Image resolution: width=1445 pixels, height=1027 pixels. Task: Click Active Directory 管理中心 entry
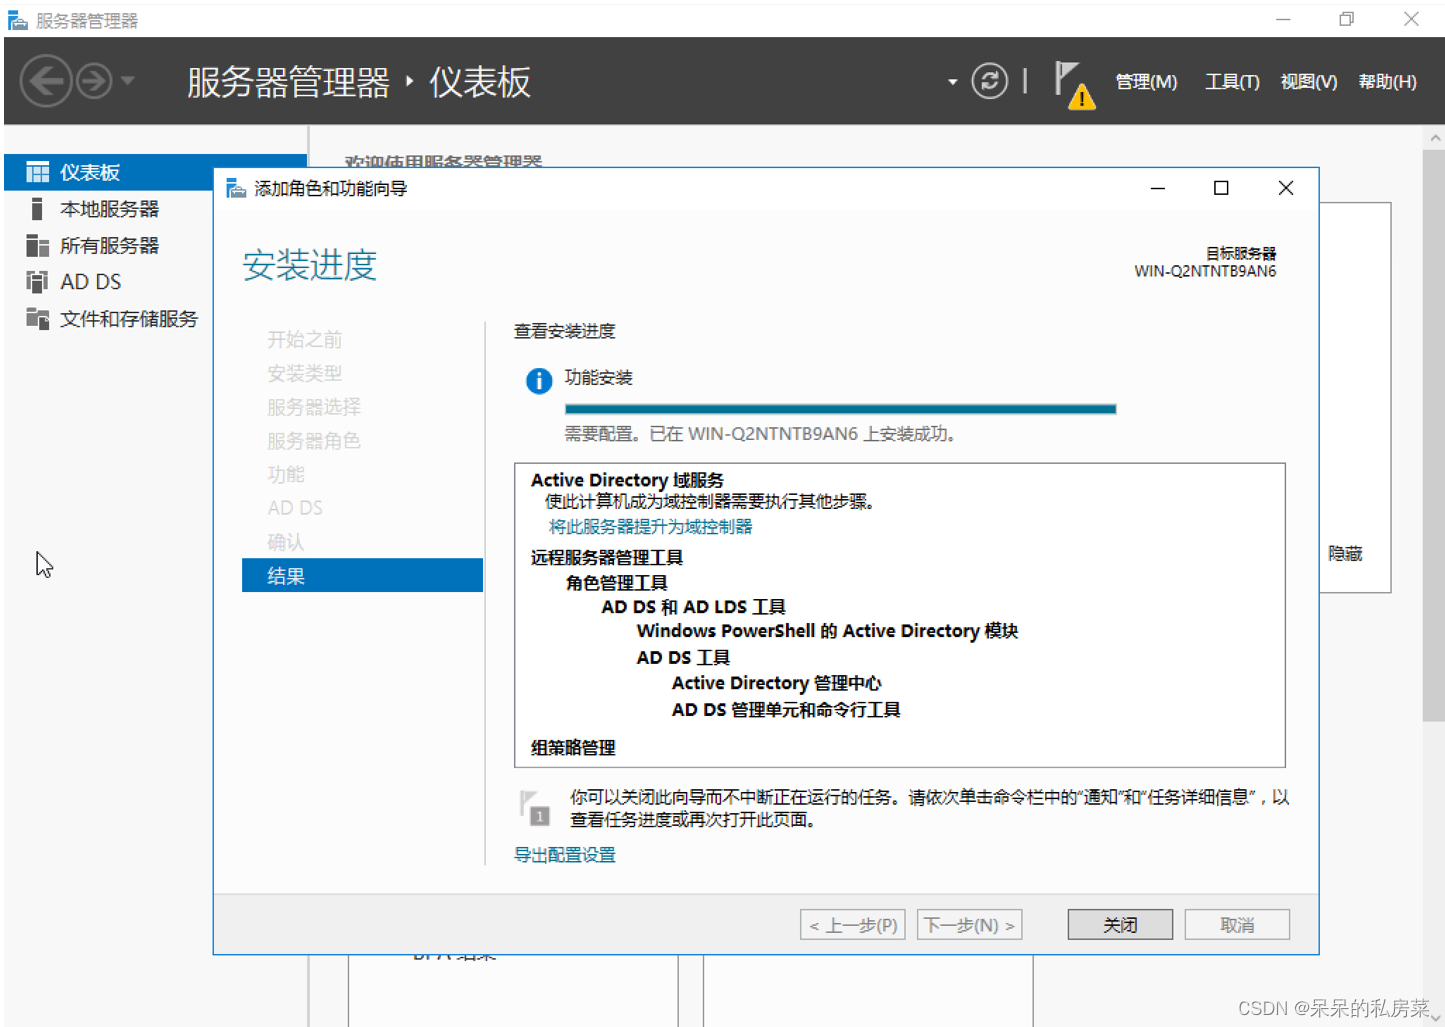[777, 683]
